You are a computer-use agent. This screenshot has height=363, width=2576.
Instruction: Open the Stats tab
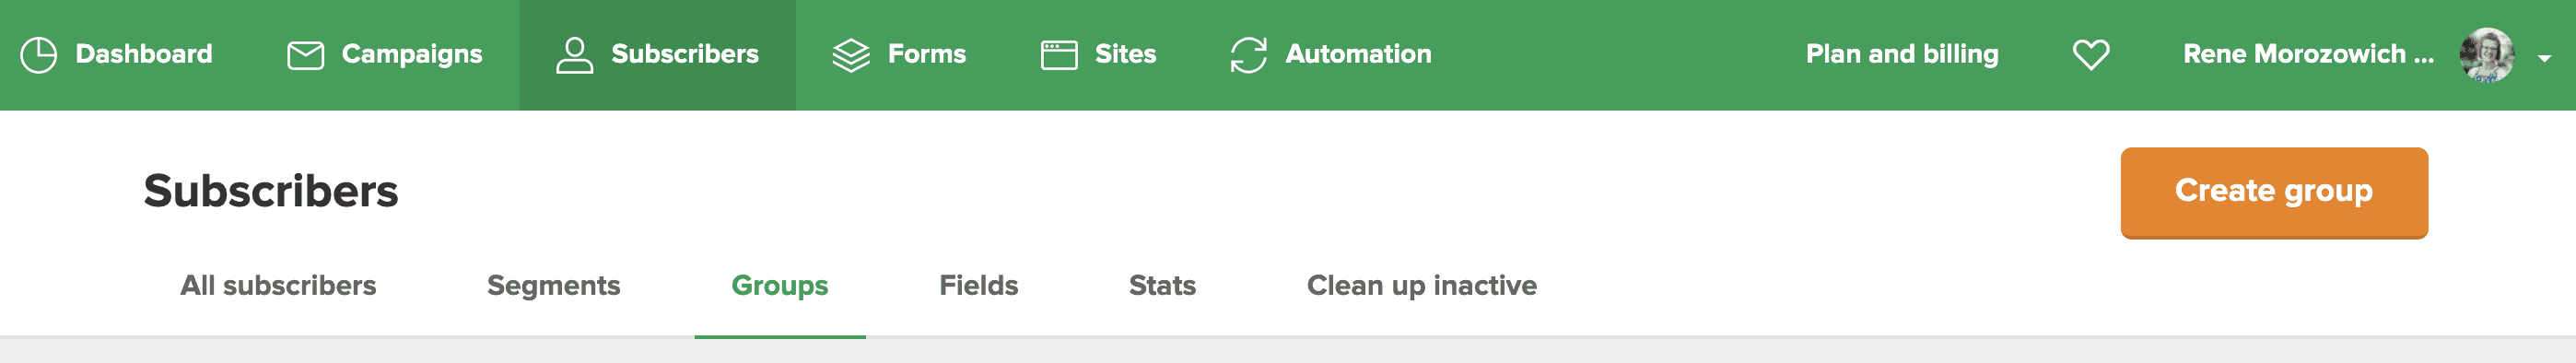pos(1162,286)
